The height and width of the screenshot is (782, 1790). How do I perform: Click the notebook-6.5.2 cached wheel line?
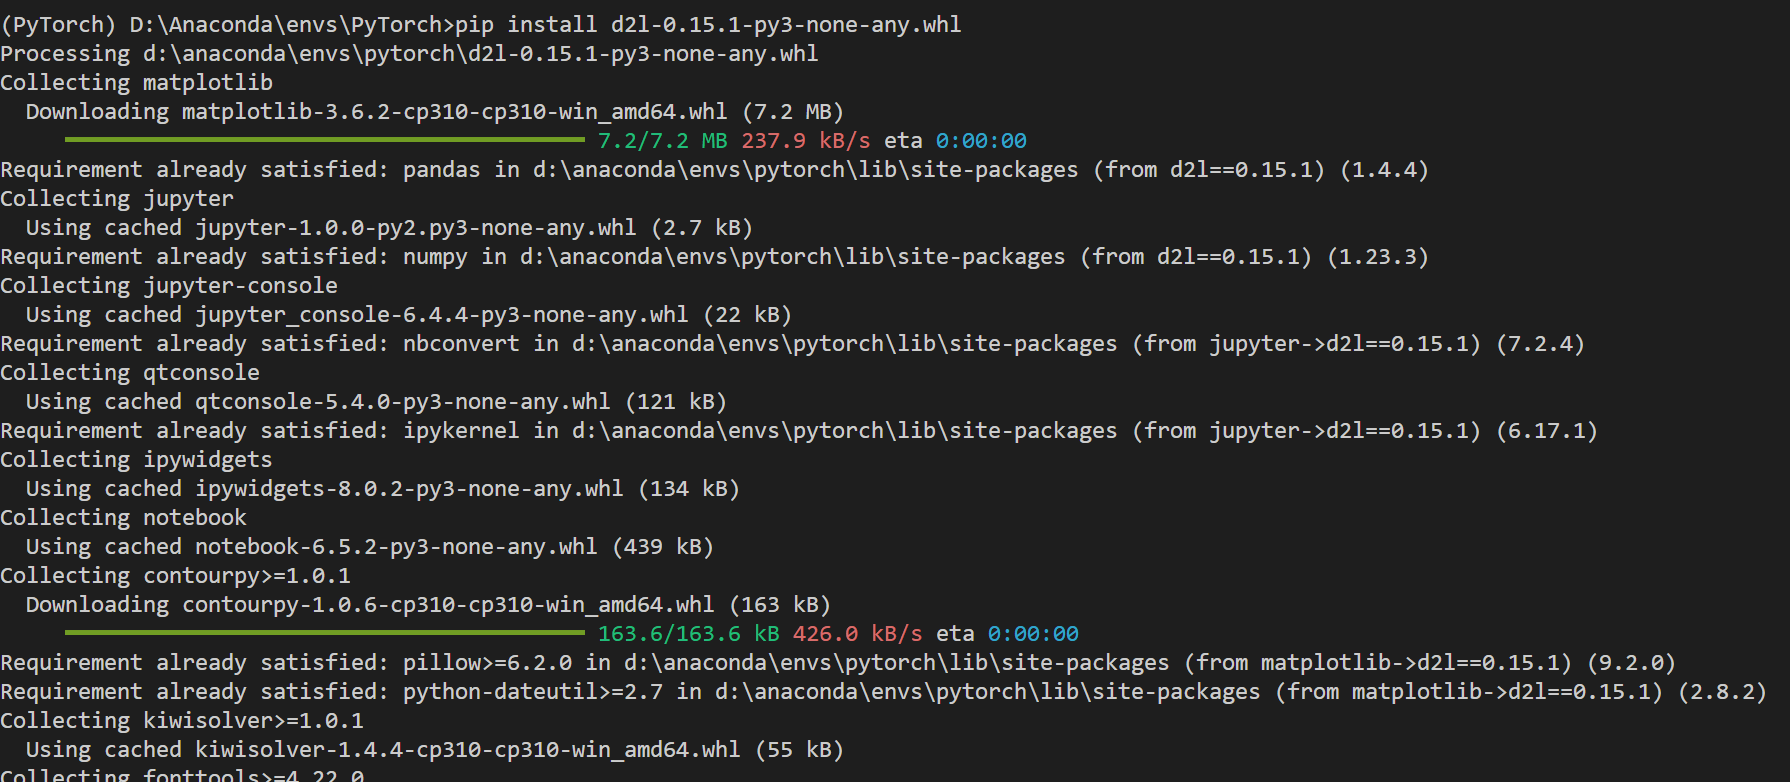(370, 546)
